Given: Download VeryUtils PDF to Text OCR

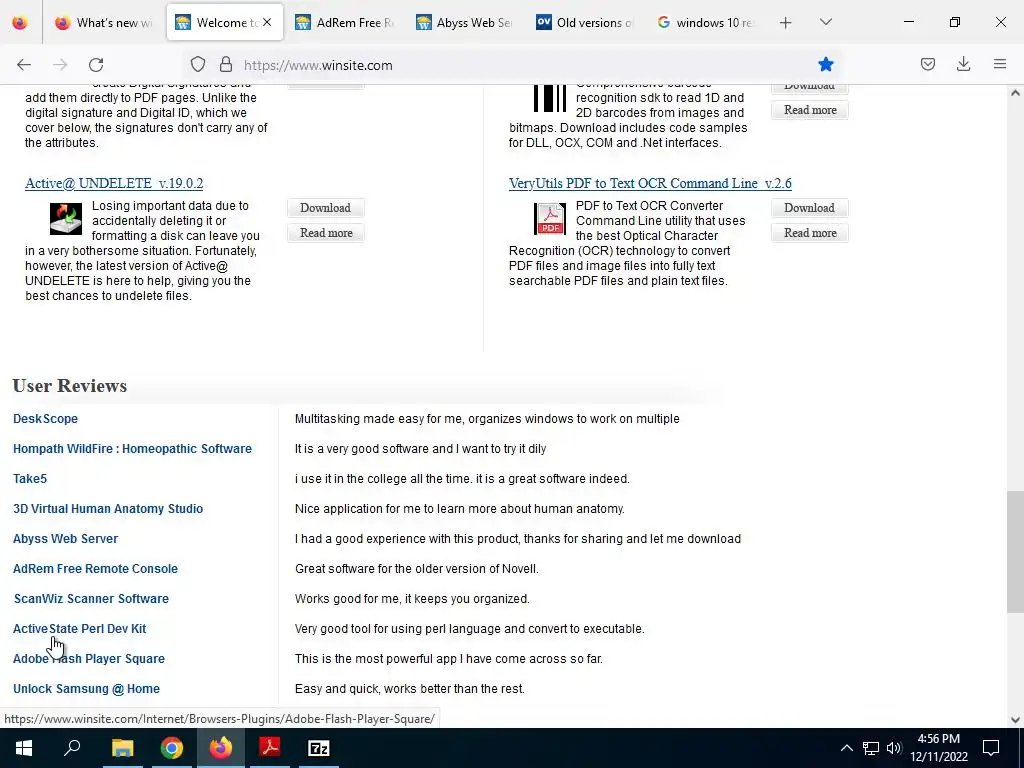Looking at the screenshot, I should (x=809, y=208).
